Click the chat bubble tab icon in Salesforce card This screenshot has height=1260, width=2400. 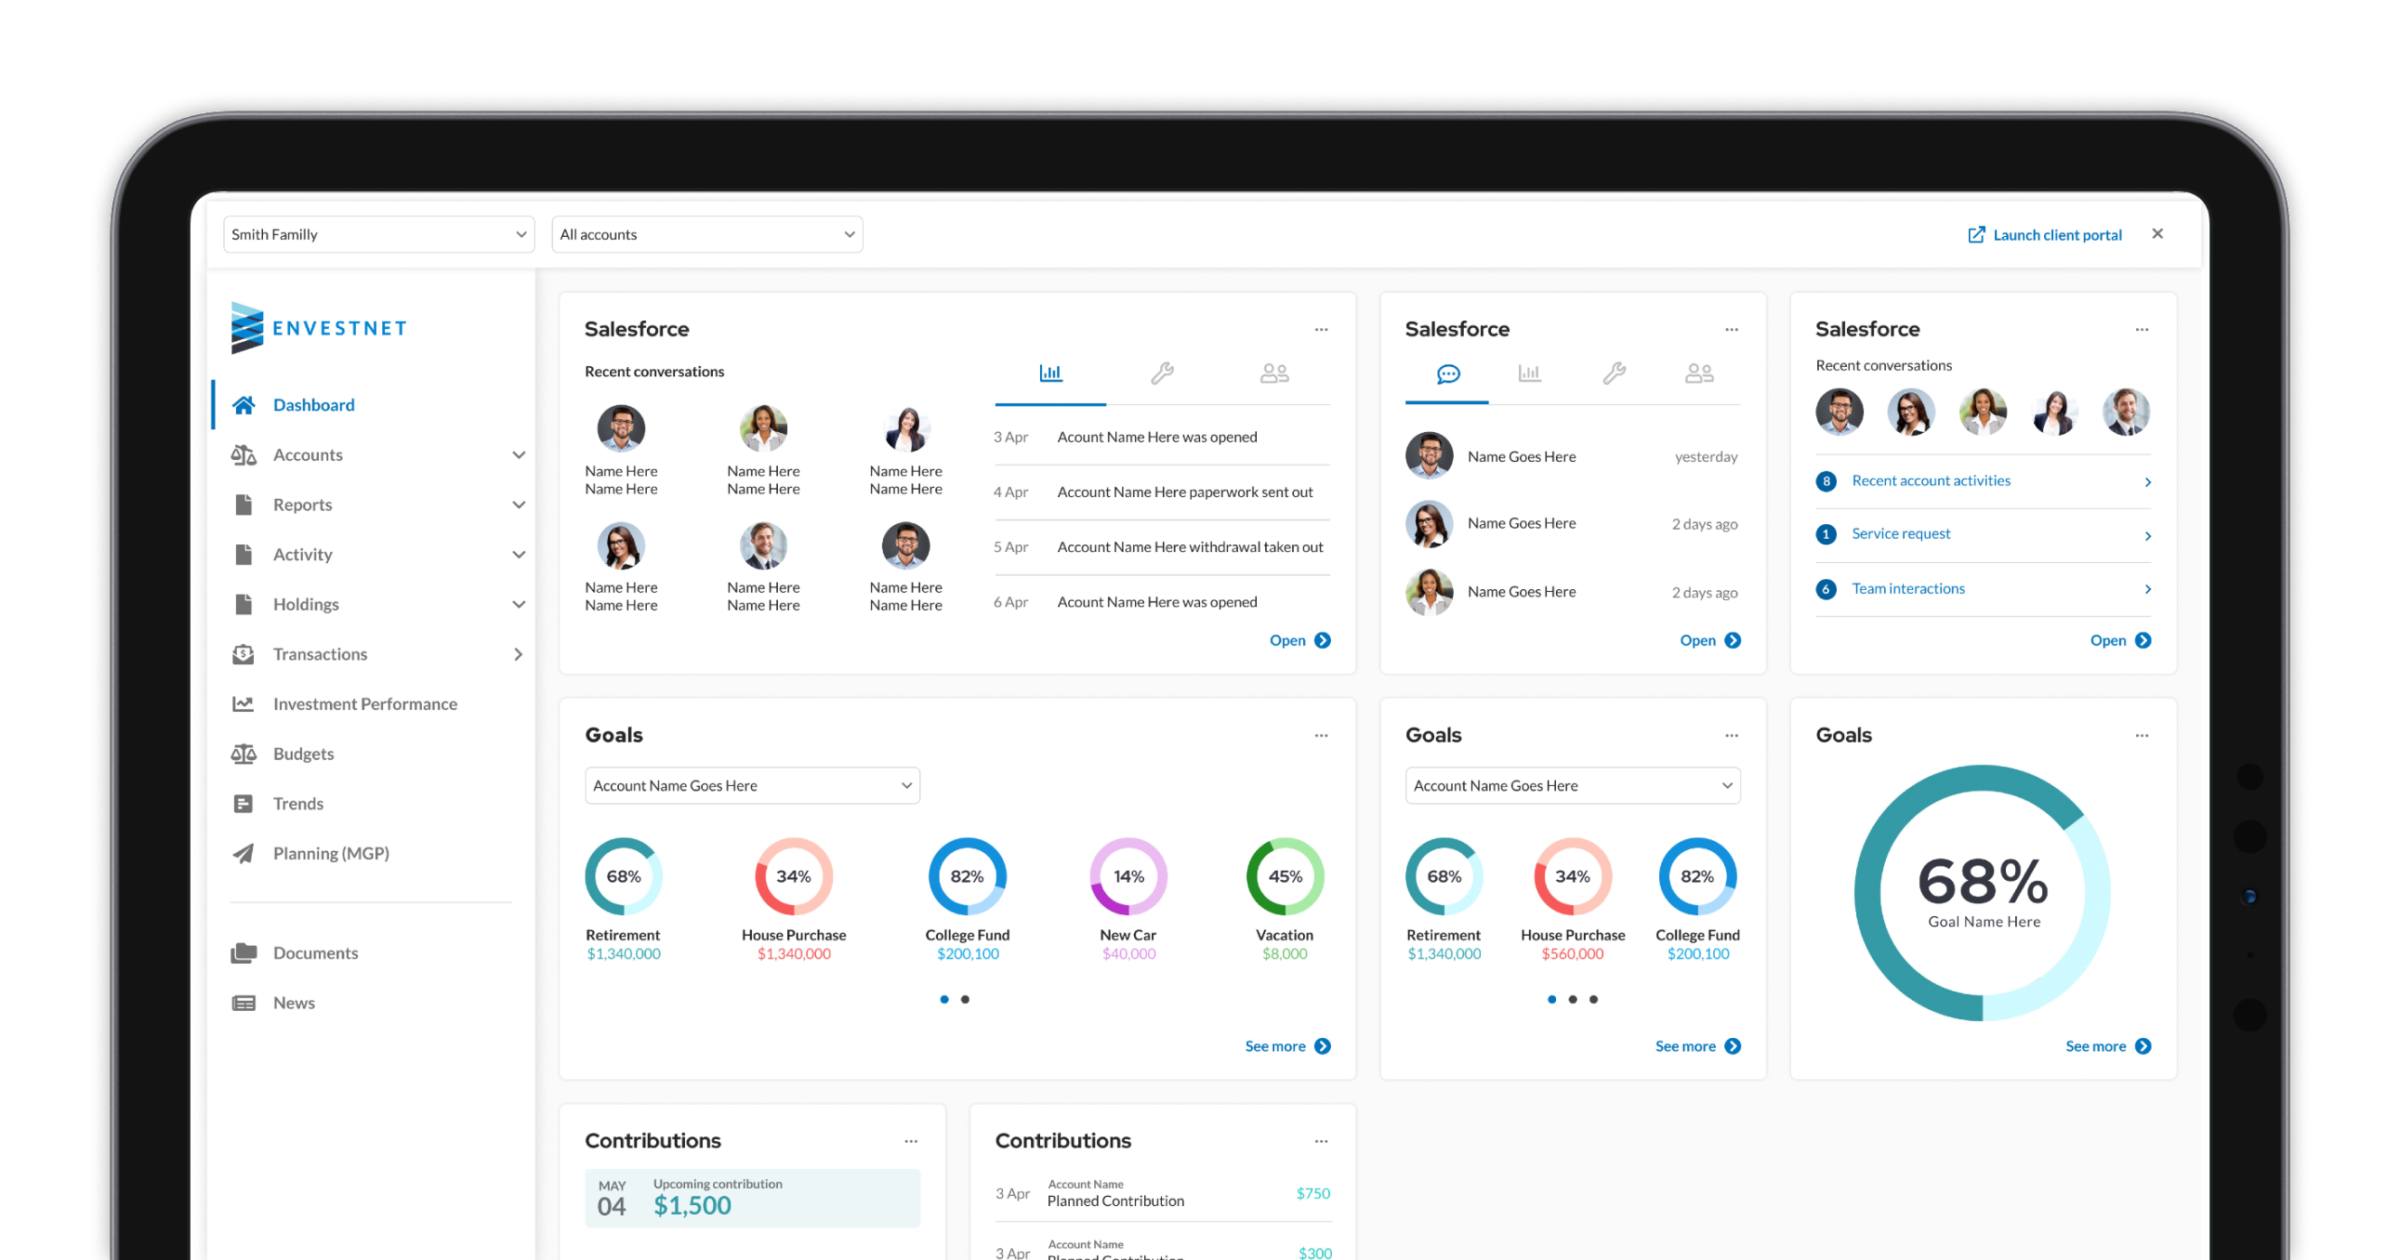[x=1447, y=374]
